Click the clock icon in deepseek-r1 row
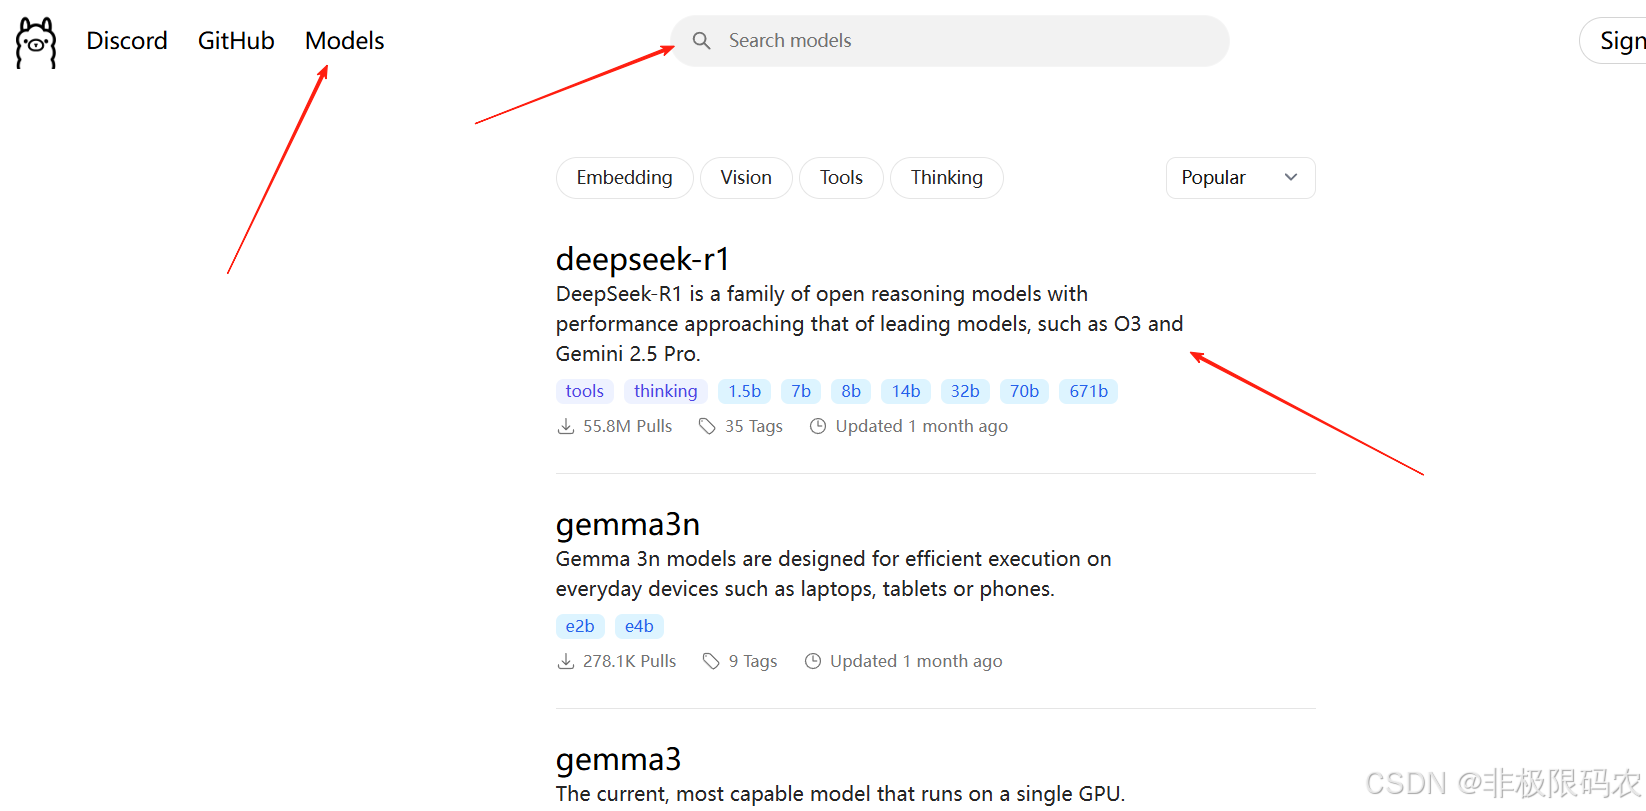 pos(818,426)
